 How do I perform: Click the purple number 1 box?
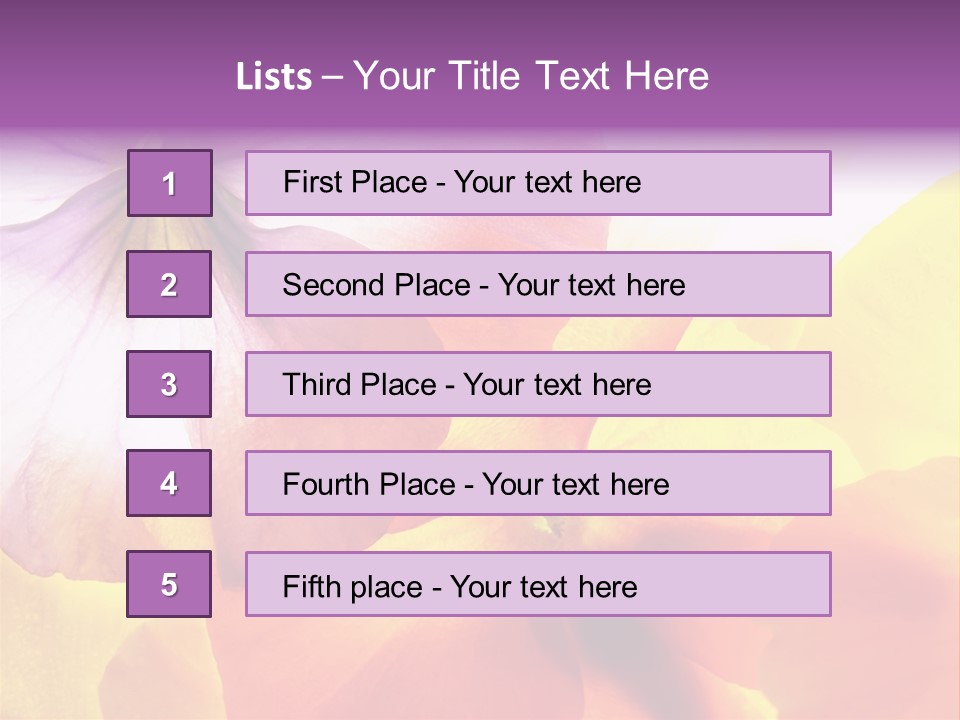[170, 183]
